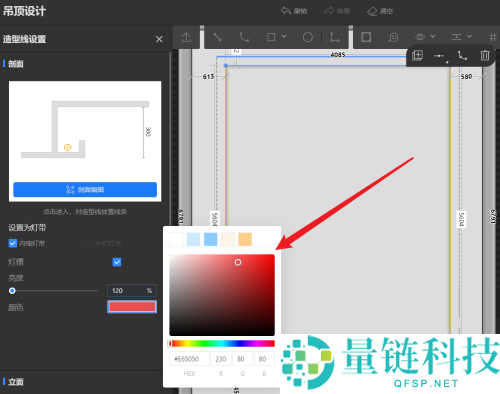Open the eye visibility dropdown arrow
This screenshot has width=500, height=394.
pos(433,36)
